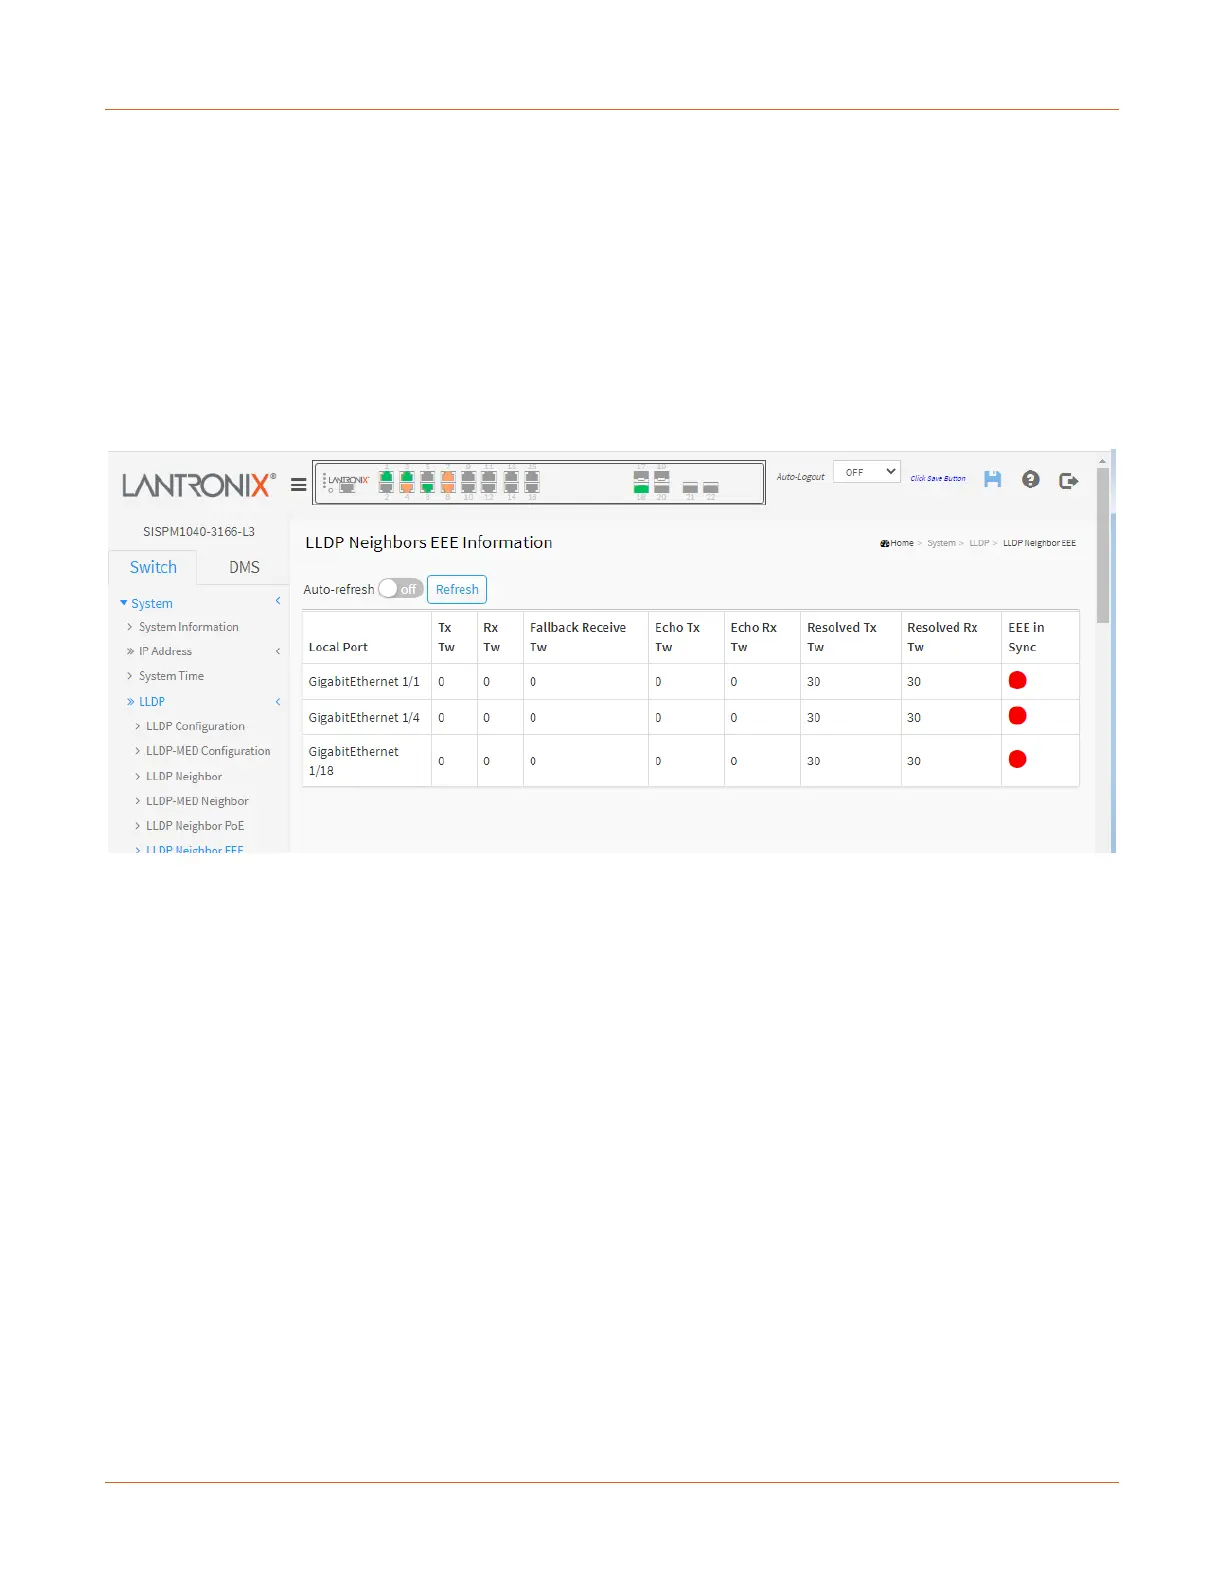Click the Click Save Button link

click(938, 478)
